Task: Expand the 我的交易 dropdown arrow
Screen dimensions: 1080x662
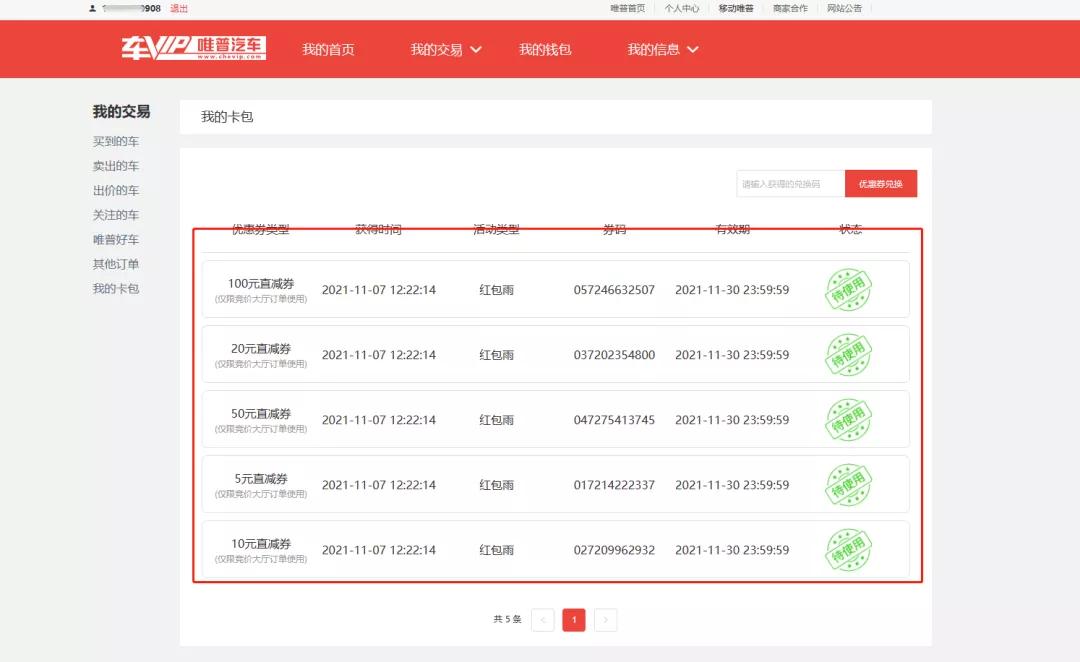Action: pyautogui.click(x=476, y=50)
